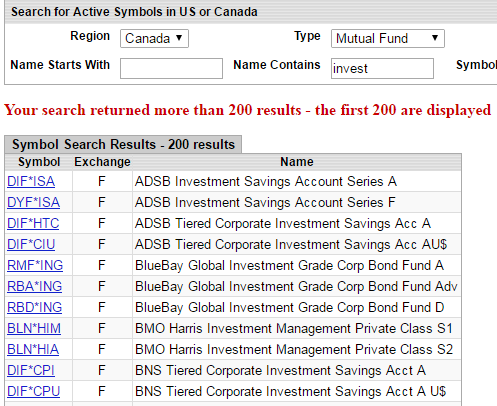Open the RBD*ING symbol link
This screenshot has height=406, width=497.
pyautogui.click(x=34, y=308)
